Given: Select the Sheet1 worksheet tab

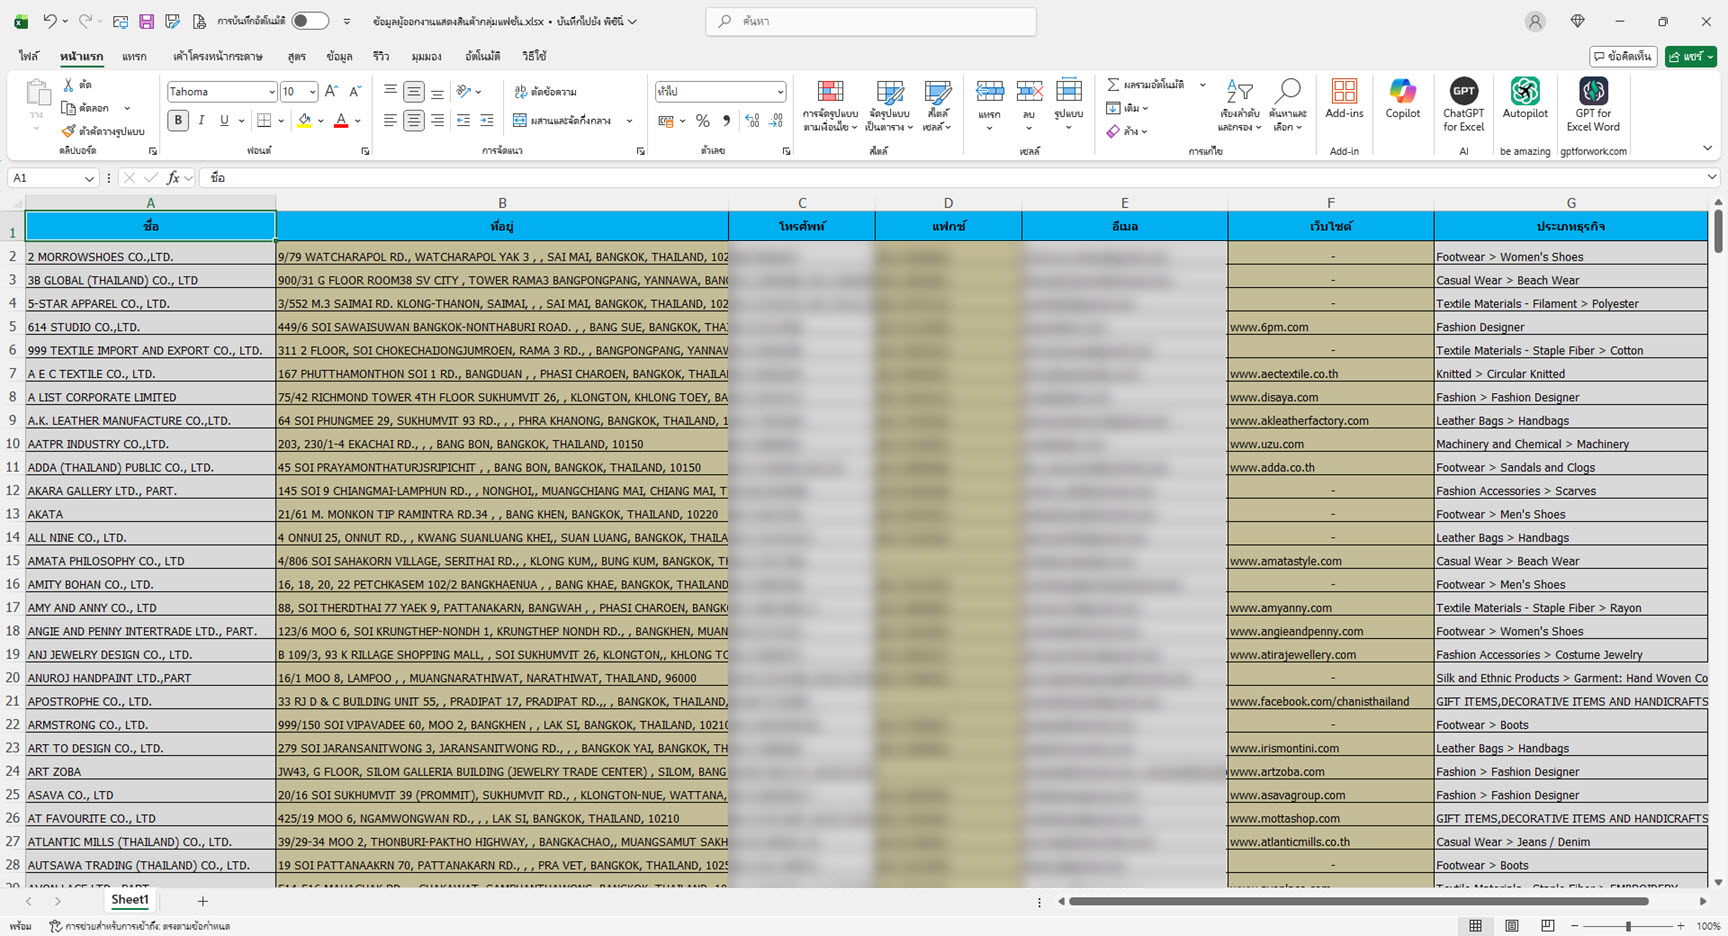Looking at the screenshot, I should coord(130,900).
